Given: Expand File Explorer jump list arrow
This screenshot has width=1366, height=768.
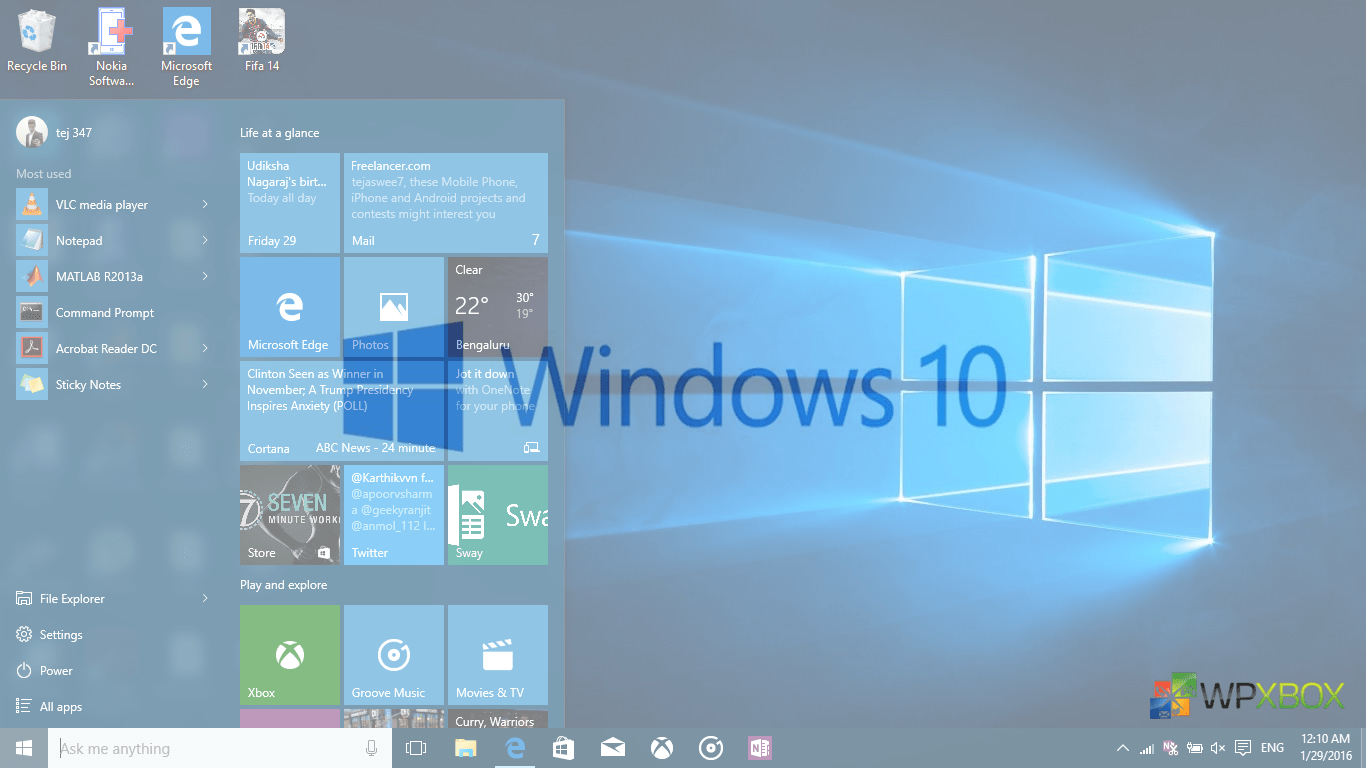Looking at the screenshot, I should 205,599.
